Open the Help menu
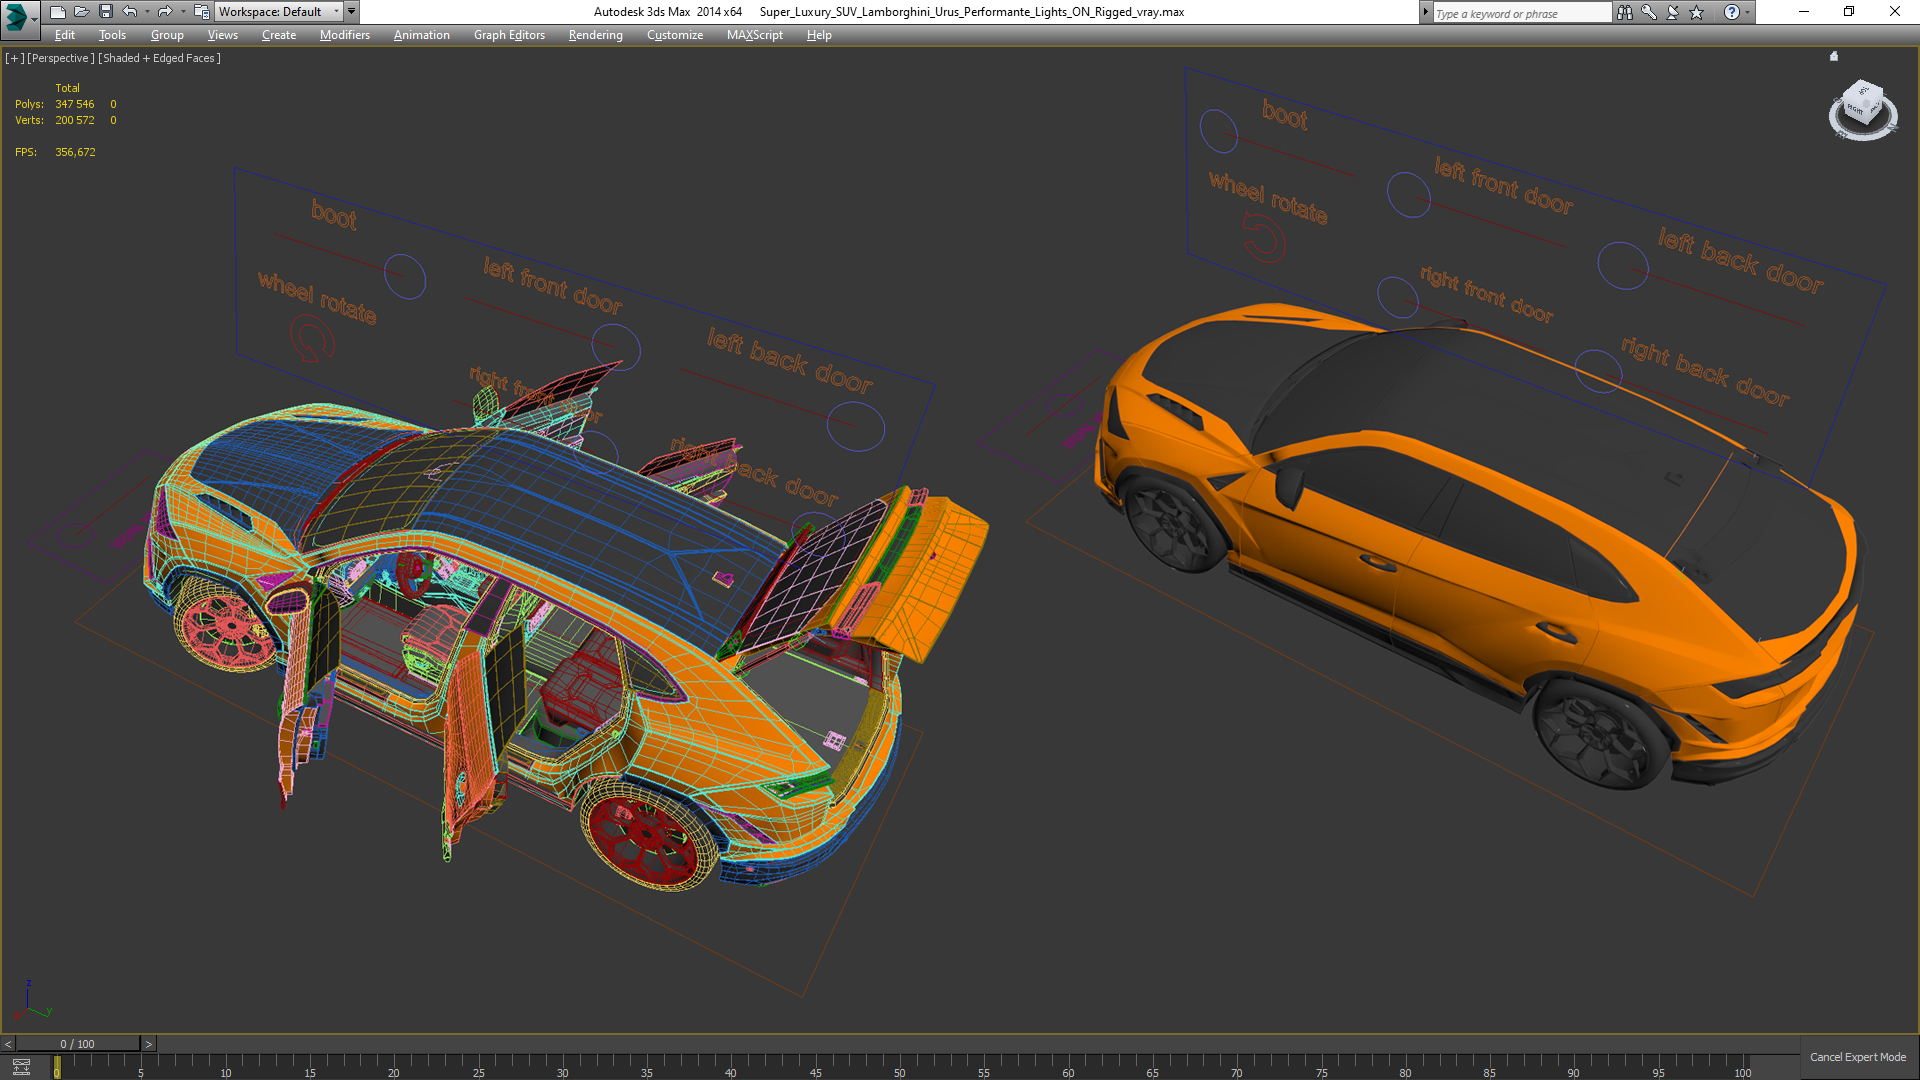 [819, 35]
